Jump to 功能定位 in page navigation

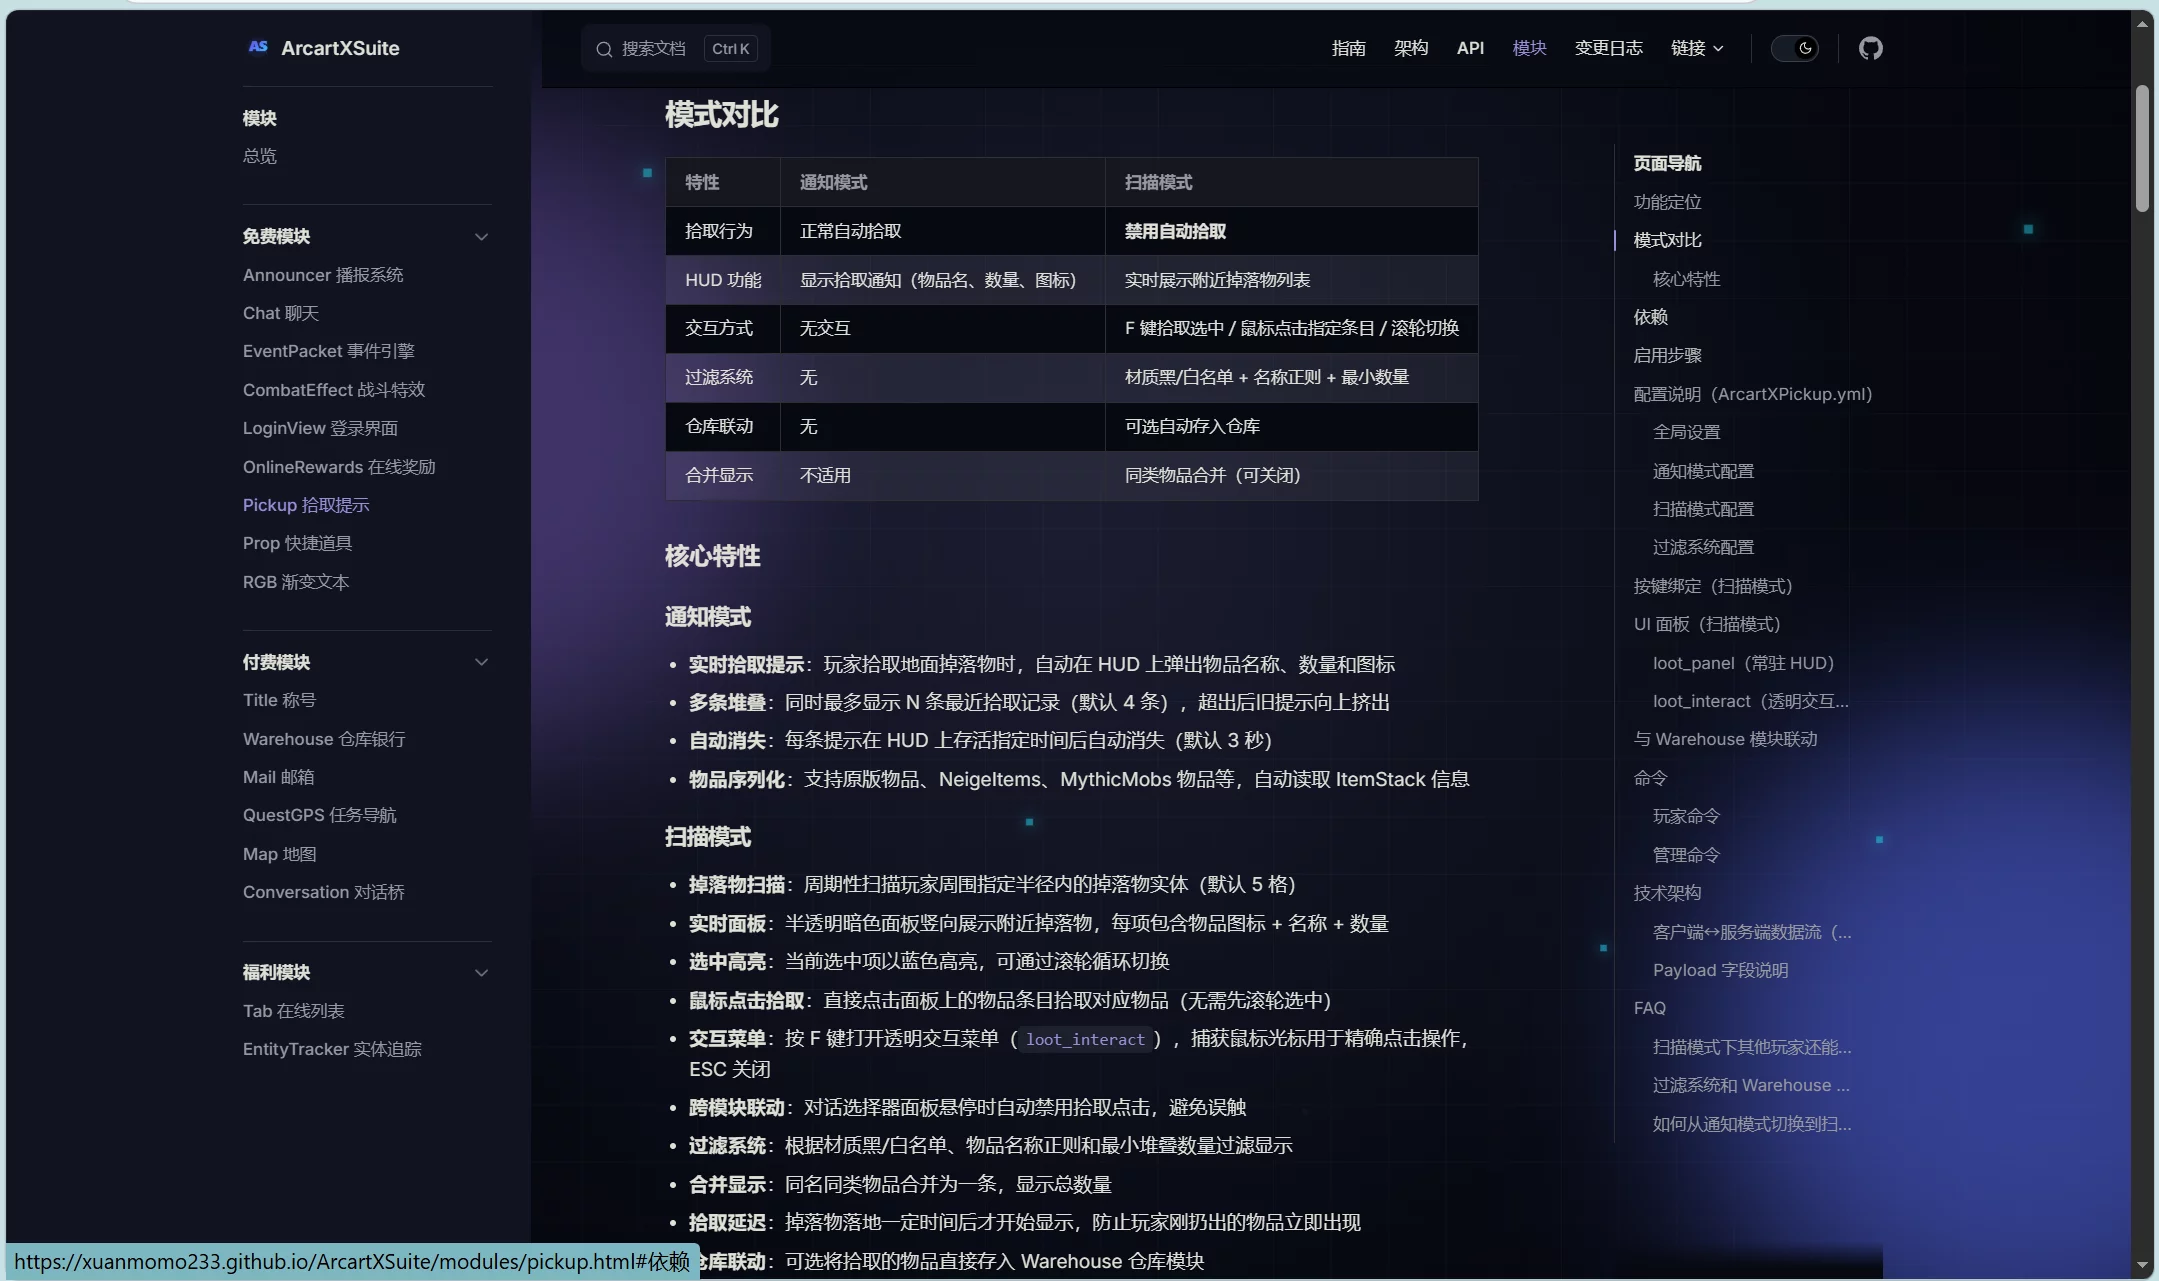(x=1667, y=202)
